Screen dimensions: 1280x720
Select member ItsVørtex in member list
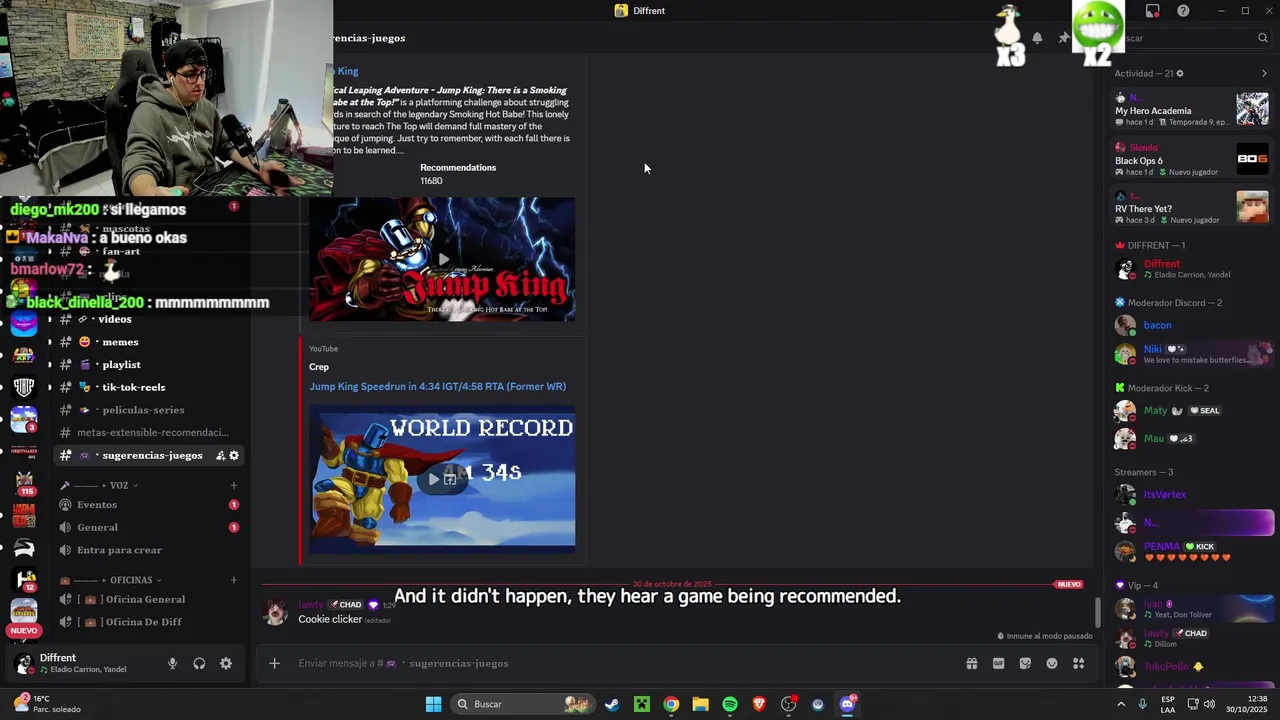click(x=1192, y=494)
